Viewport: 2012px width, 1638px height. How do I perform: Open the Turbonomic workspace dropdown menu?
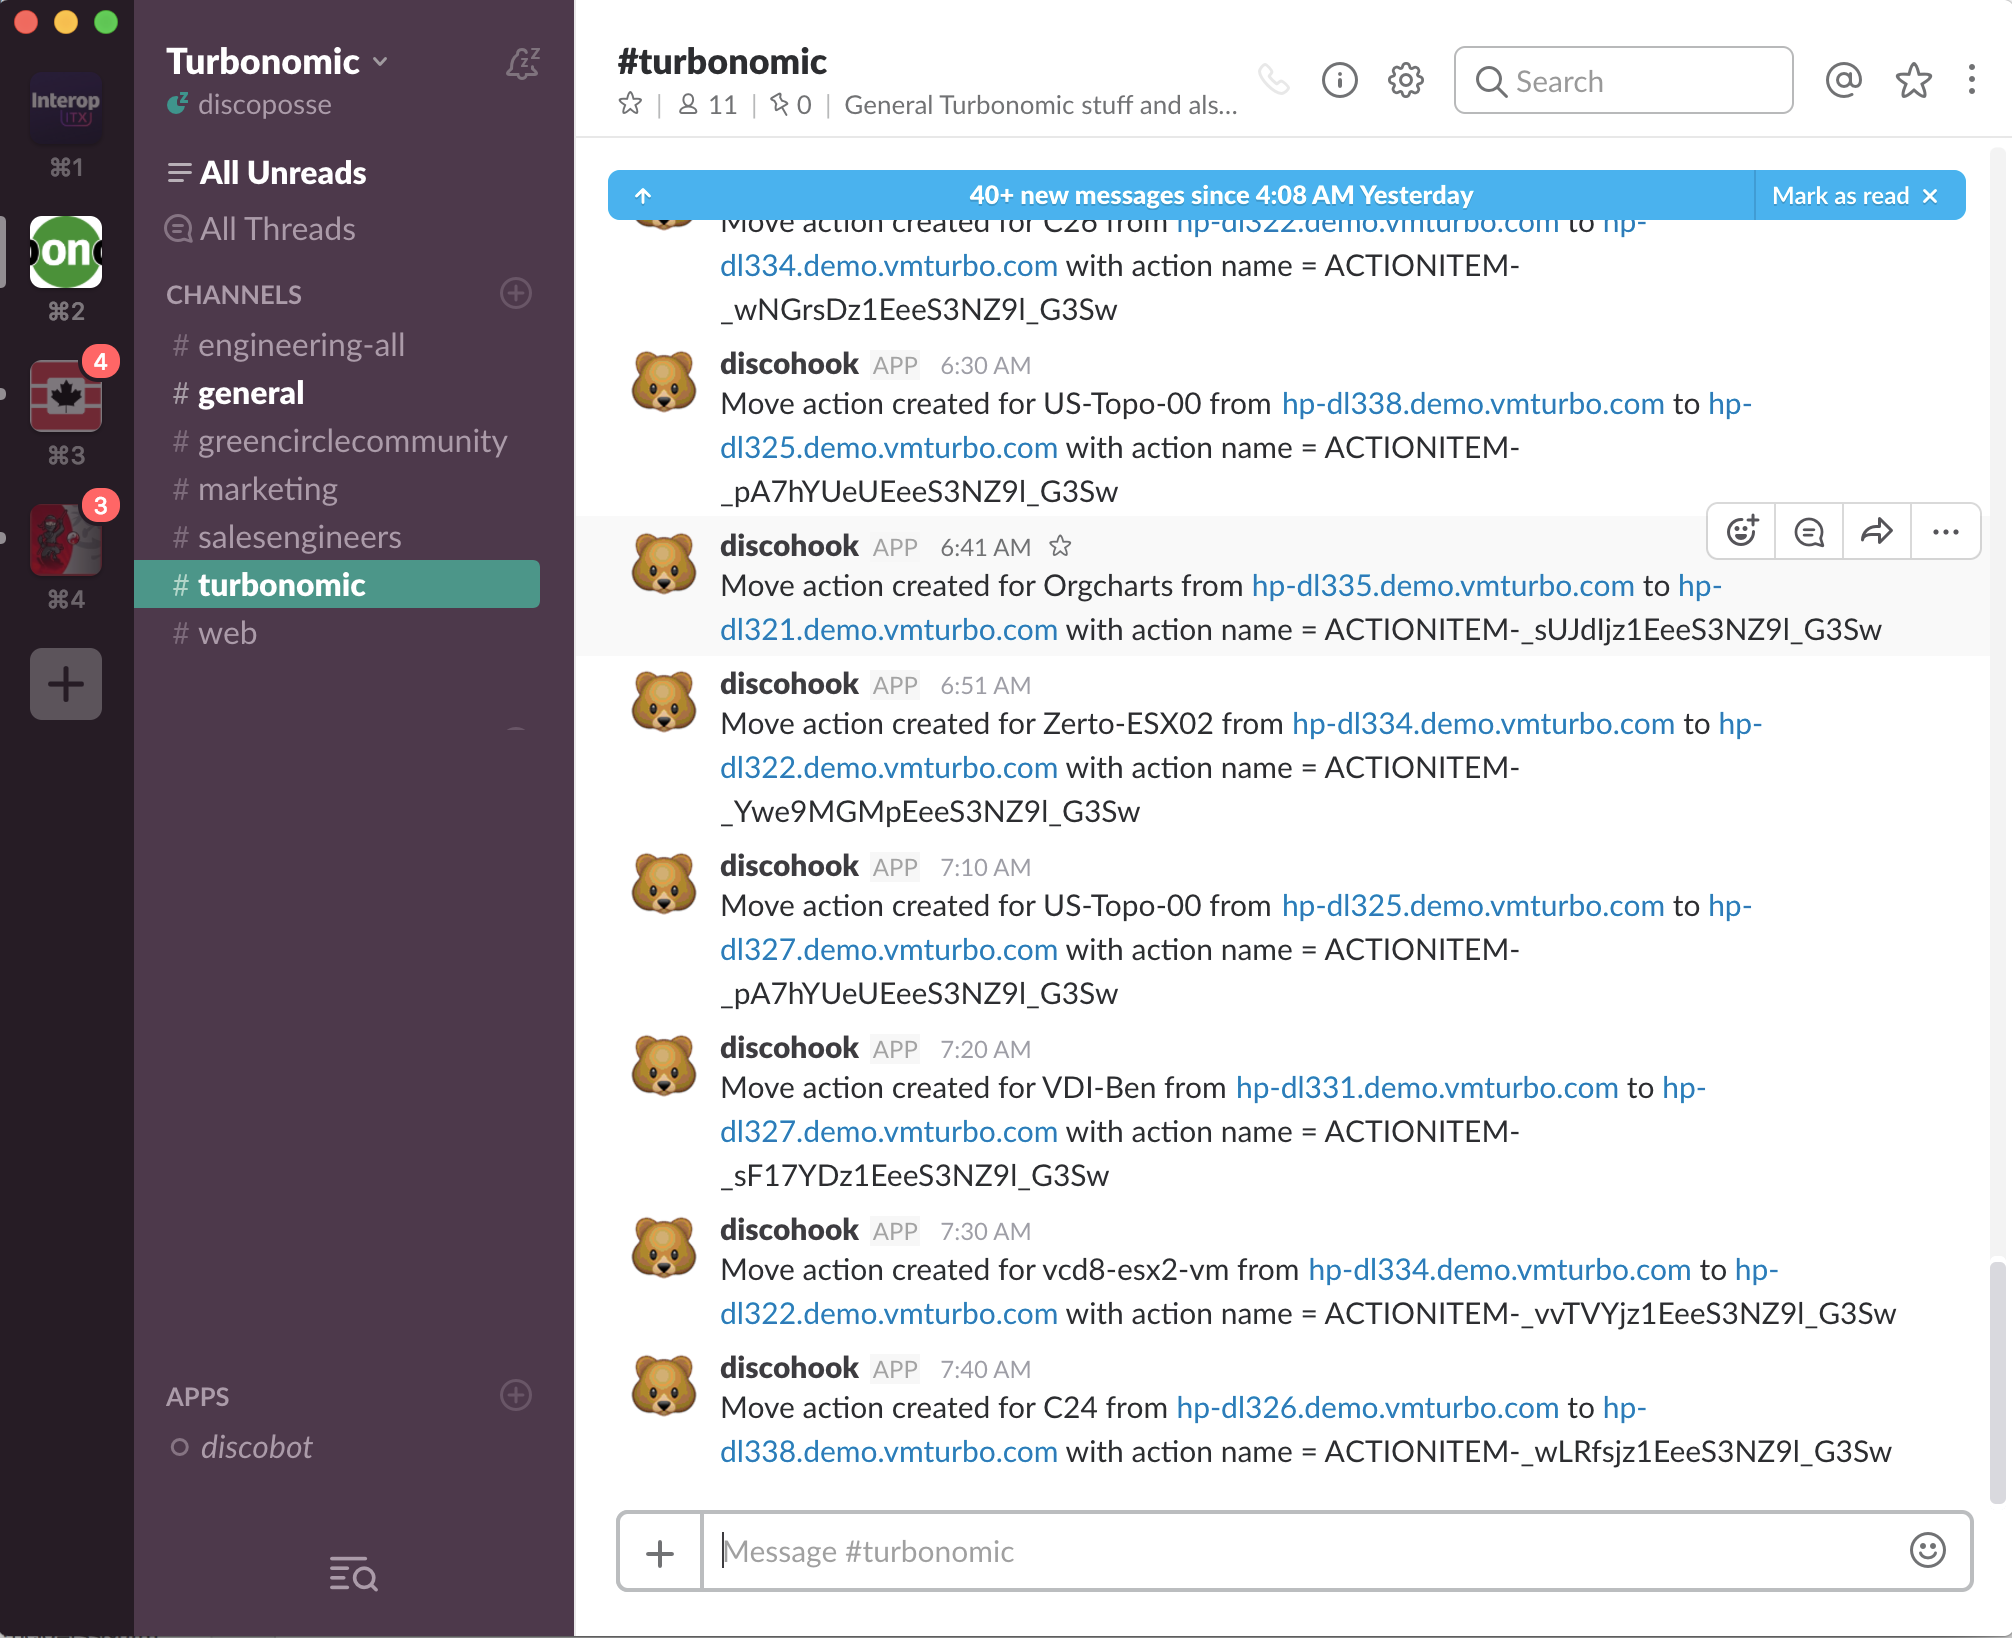277,62
